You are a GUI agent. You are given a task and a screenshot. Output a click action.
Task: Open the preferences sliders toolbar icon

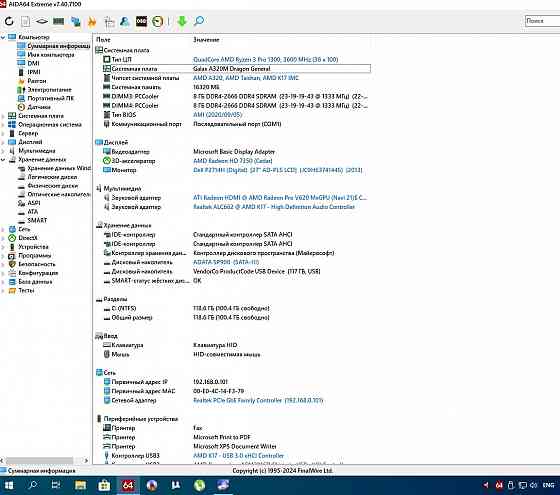109,22
